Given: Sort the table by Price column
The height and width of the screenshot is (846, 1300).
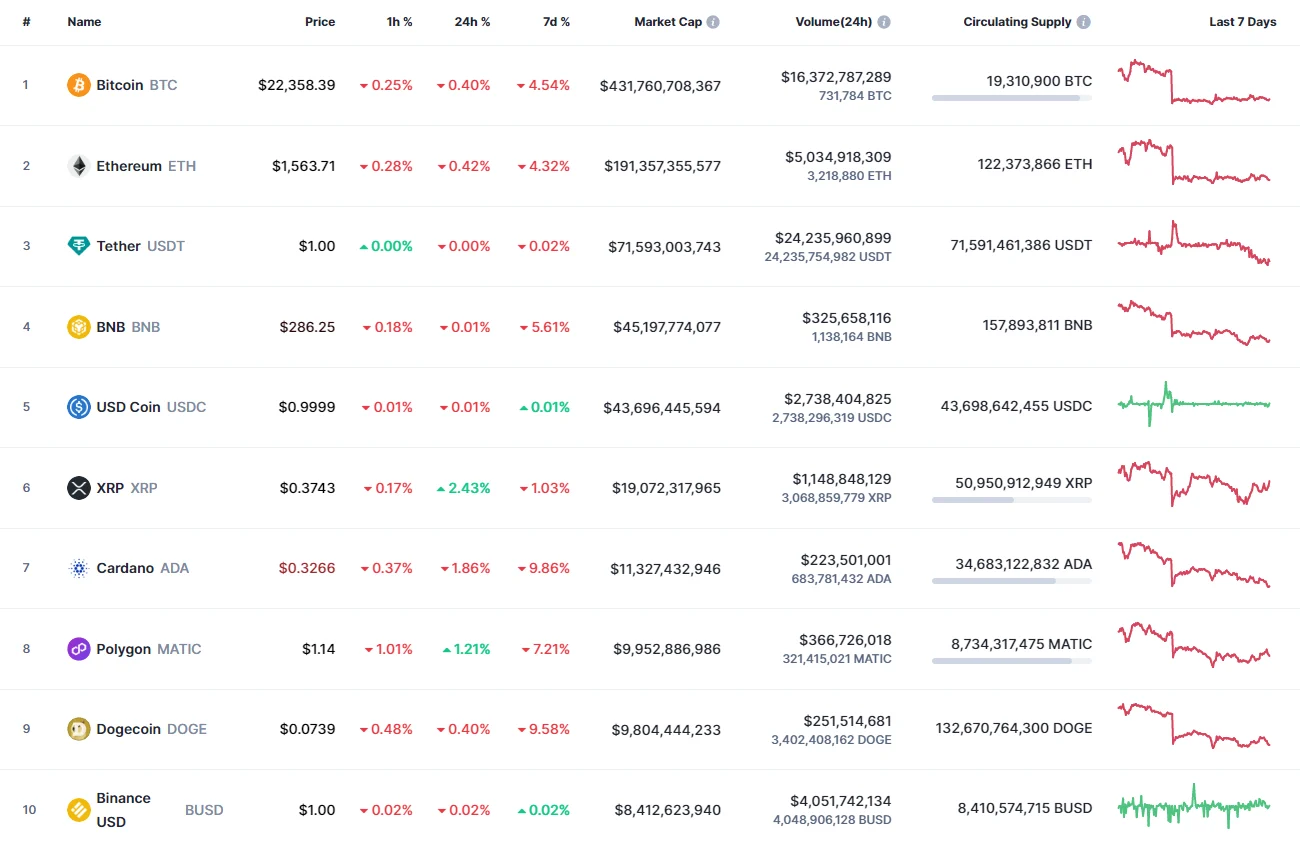Looking at the screenshot, I should pos(320,21).
